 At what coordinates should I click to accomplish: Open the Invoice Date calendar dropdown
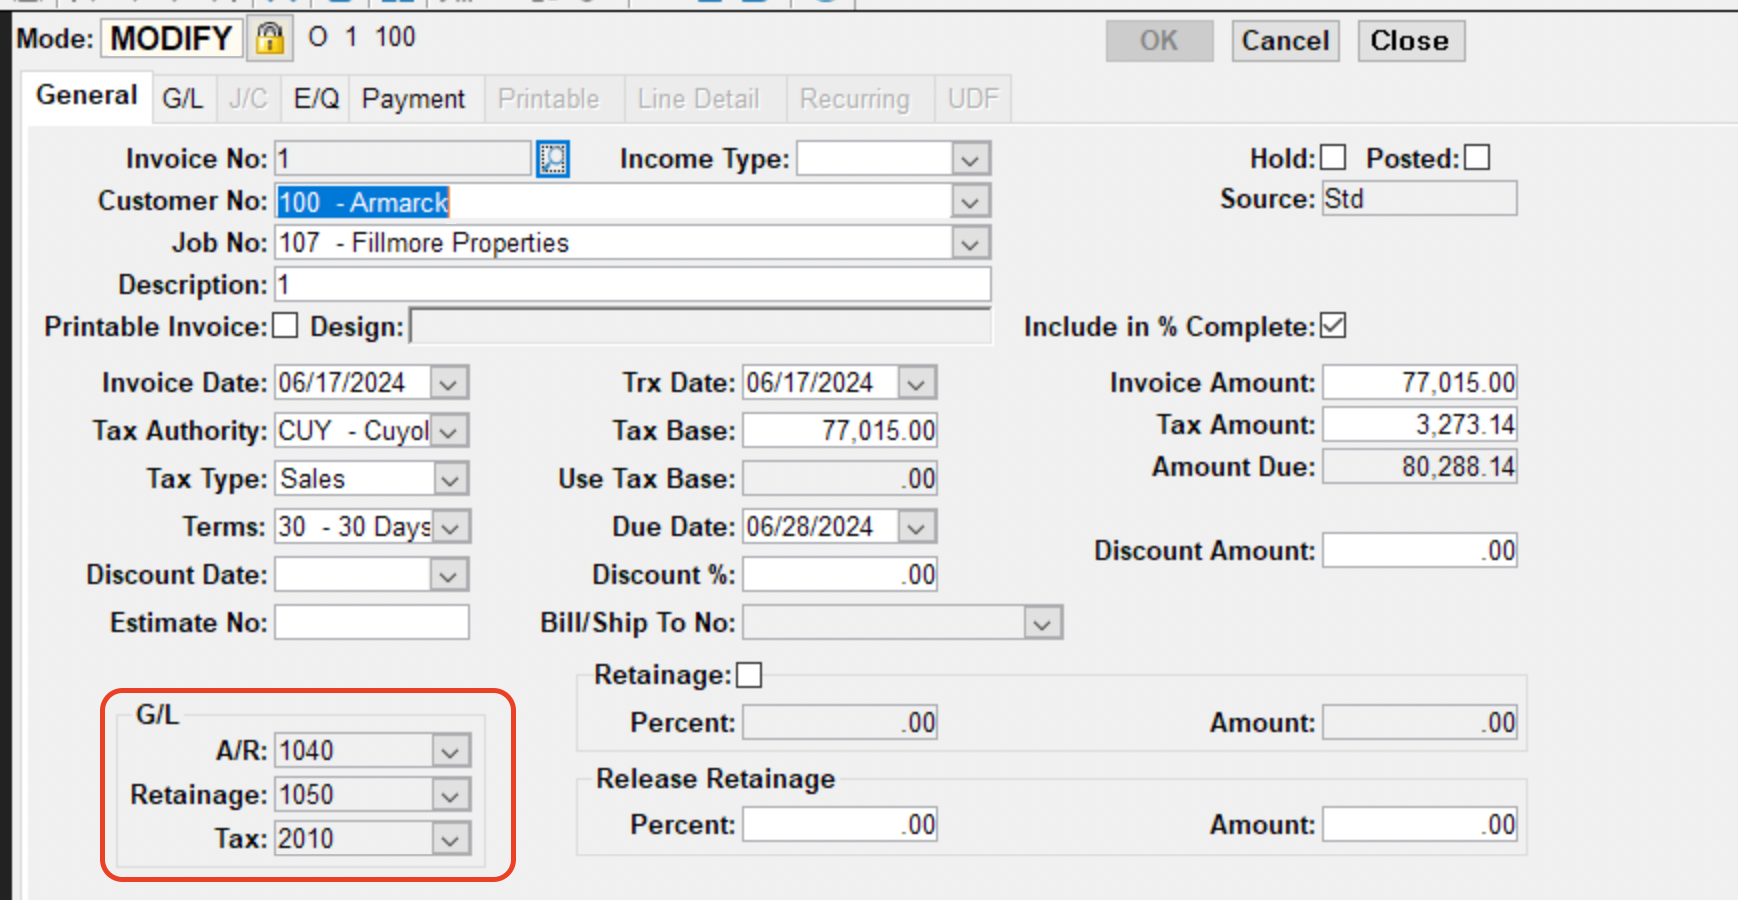pos(449,383)
